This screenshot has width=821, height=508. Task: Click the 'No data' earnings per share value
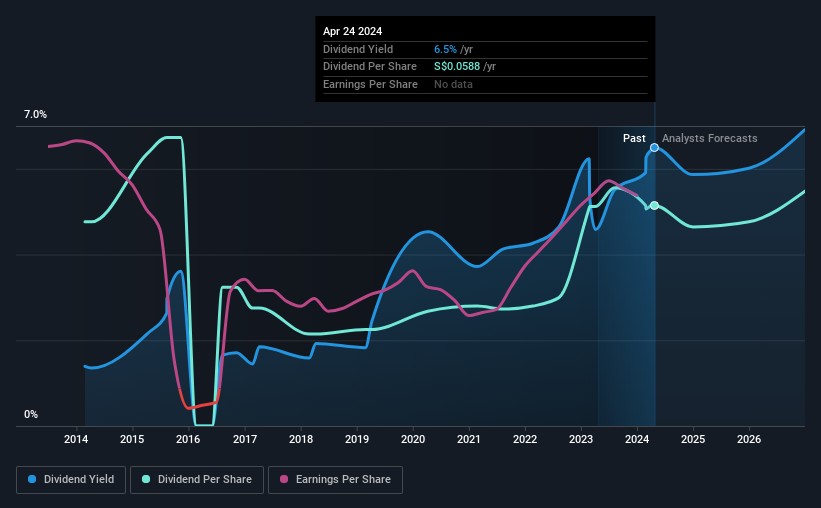pos(453,84)
